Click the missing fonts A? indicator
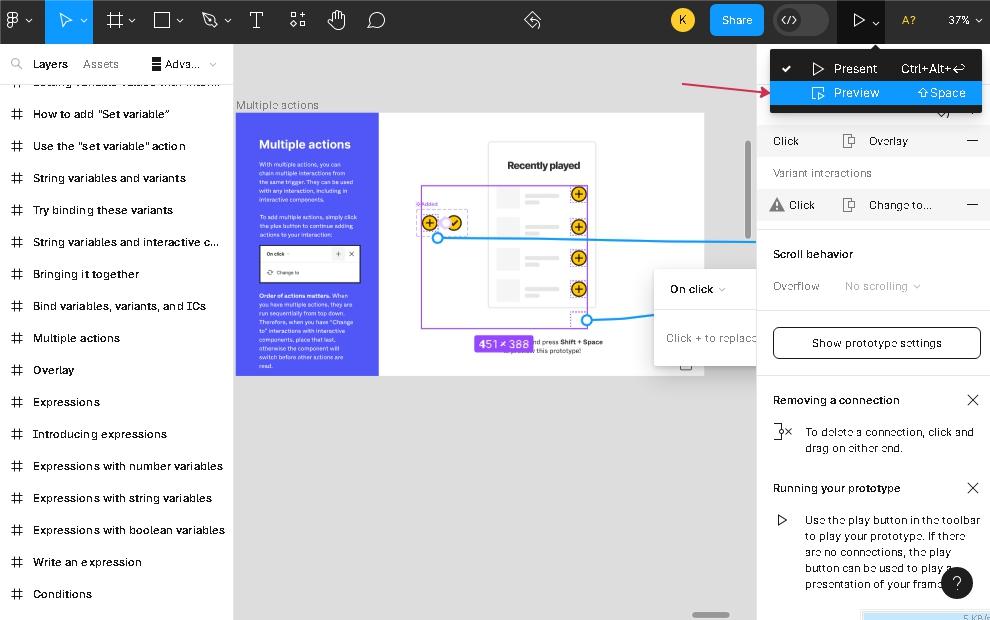The height and width of the screenshot is (620, 990). [908, 20]
